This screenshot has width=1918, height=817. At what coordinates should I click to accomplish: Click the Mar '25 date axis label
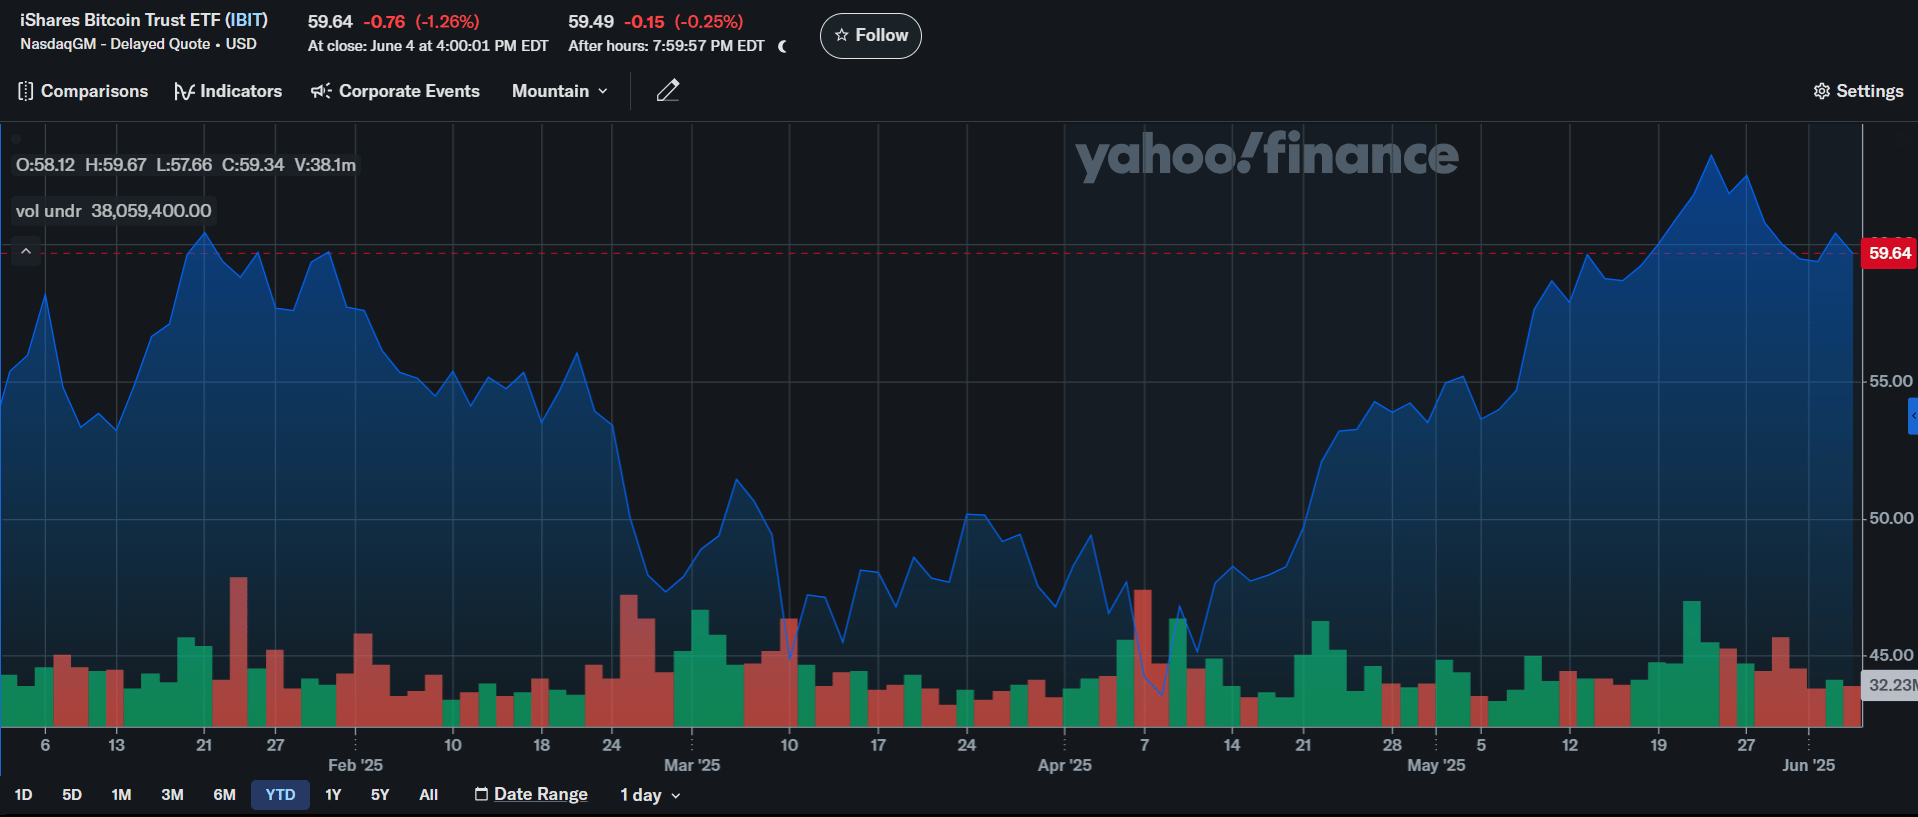point(692,765)
